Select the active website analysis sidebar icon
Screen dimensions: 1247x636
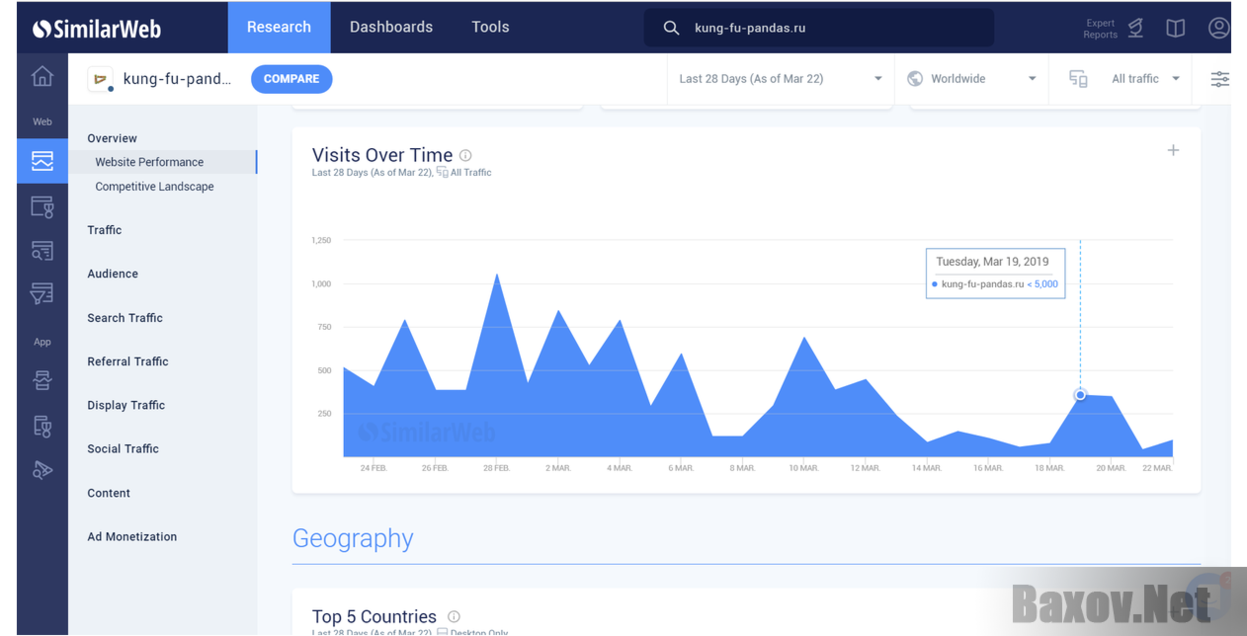pyautogui.click(x=42, y=161)
